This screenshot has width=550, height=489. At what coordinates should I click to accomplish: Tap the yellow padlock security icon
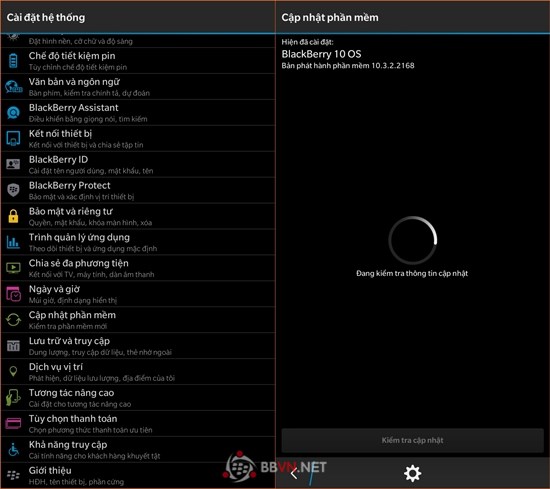point(13,216)
